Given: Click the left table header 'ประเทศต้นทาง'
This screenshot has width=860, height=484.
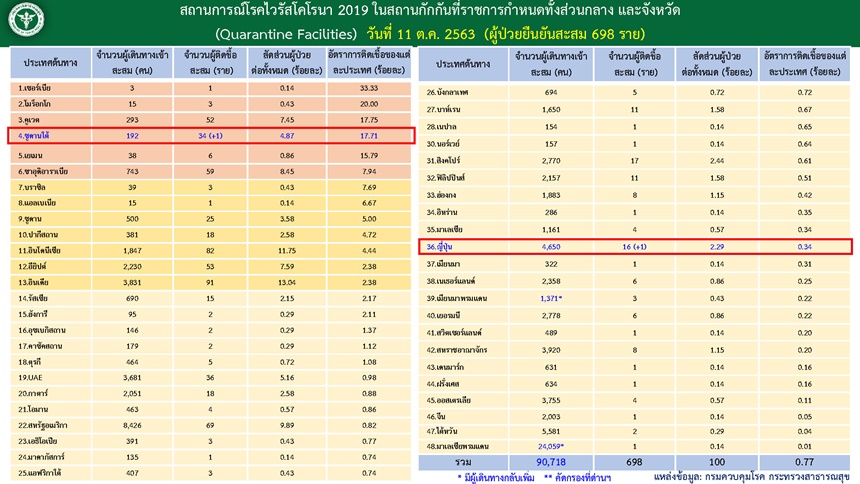Looking at the screenshot, I should coord(50,63).
